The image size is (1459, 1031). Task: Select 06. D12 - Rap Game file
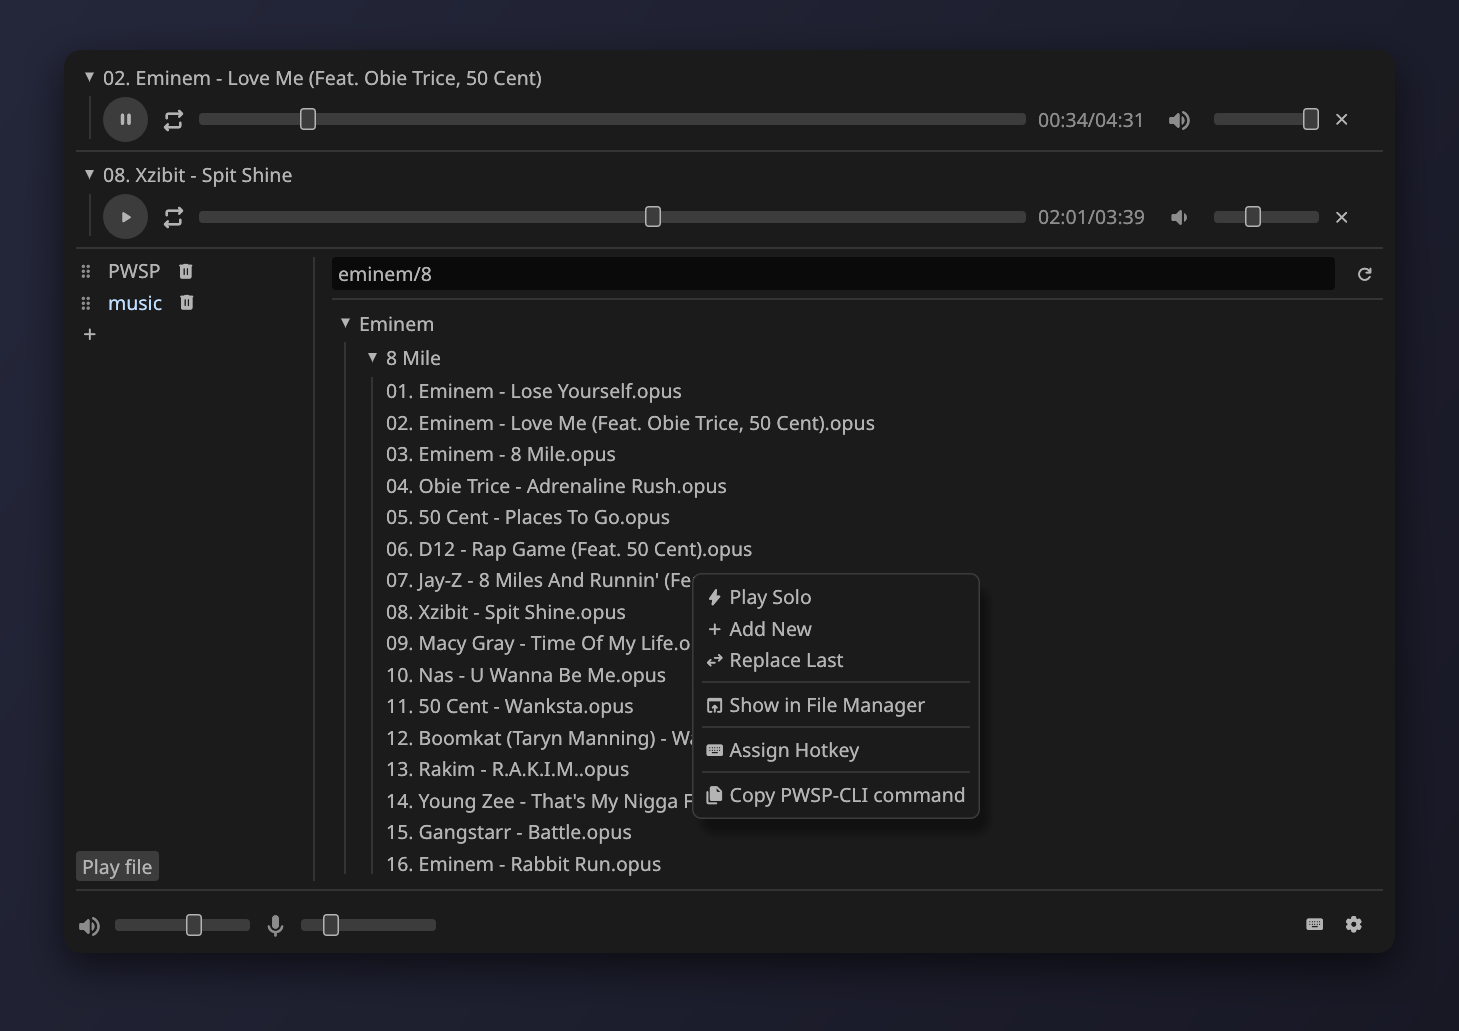[x=569, y=549]
